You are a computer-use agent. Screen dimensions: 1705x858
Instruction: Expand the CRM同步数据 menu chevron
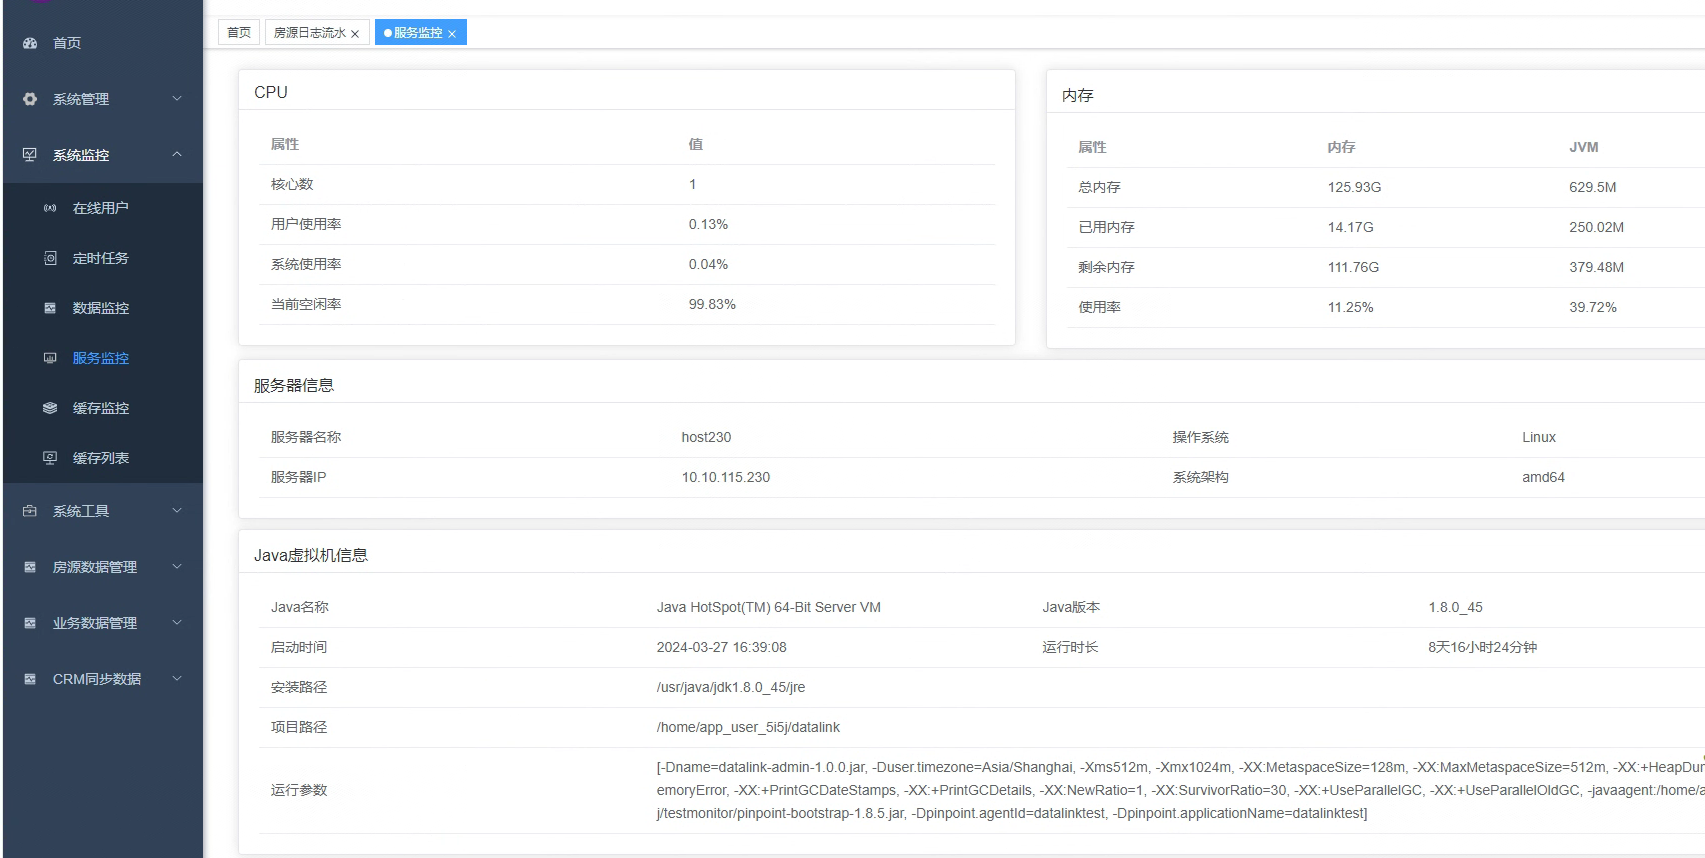coord(177,678)
